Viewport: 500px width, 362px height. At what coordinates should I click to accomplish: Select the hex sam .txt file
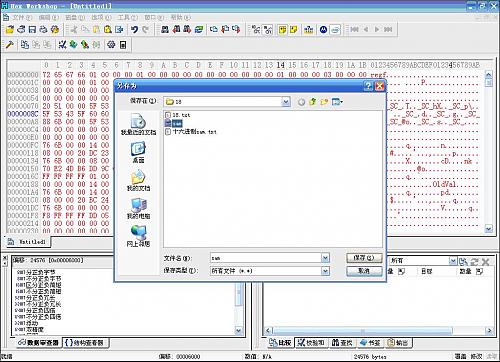click(x=191, y=132)
